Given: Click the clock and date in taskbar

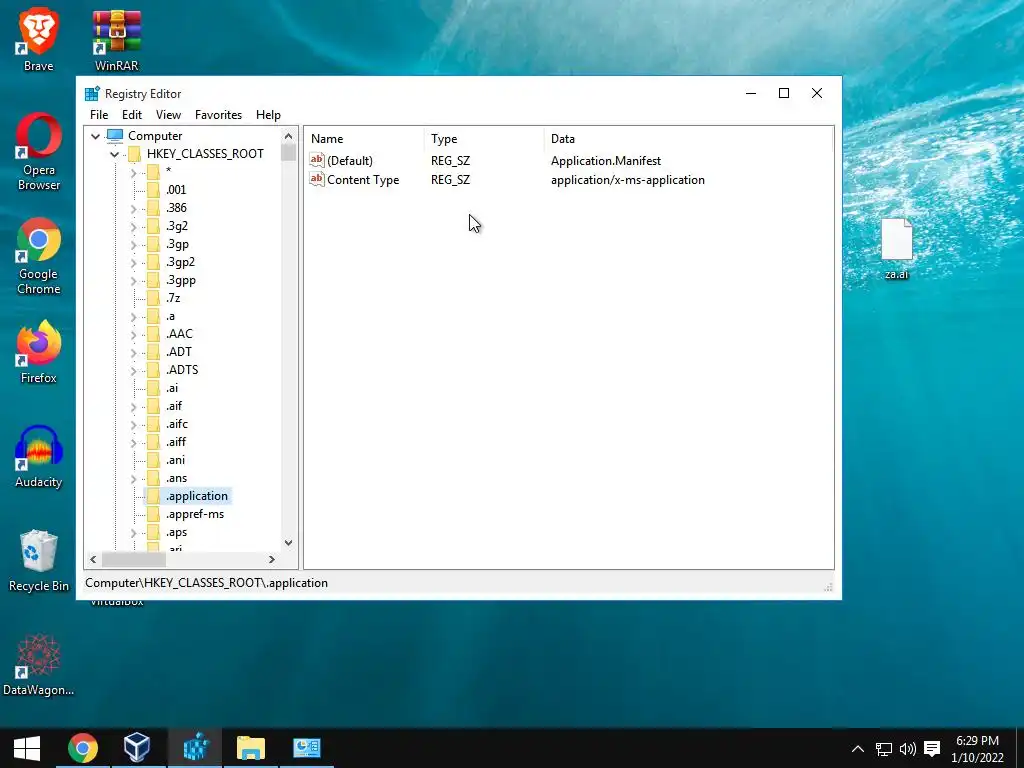Looking at the screenshot, I should pyautogui.click(x=977, y=749).
